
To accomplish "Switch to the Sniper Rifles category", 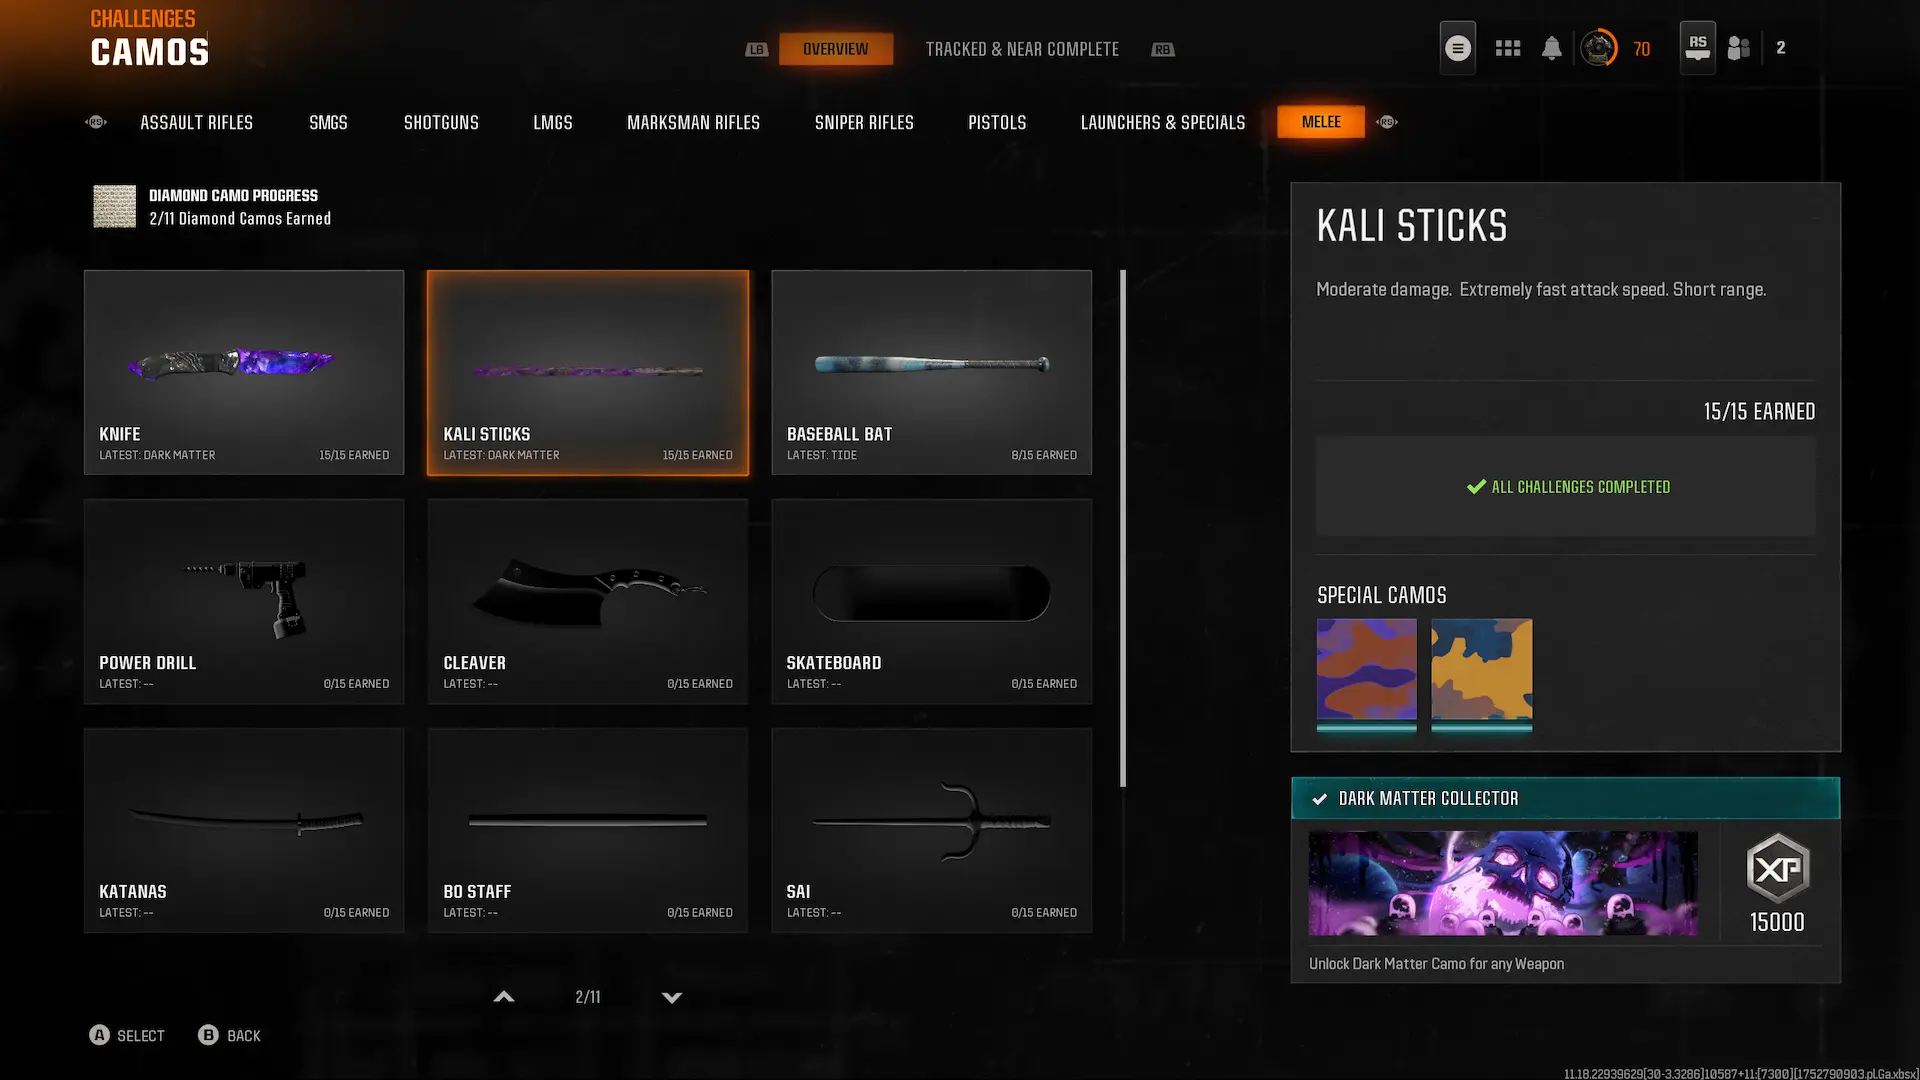I will [863, 122].
